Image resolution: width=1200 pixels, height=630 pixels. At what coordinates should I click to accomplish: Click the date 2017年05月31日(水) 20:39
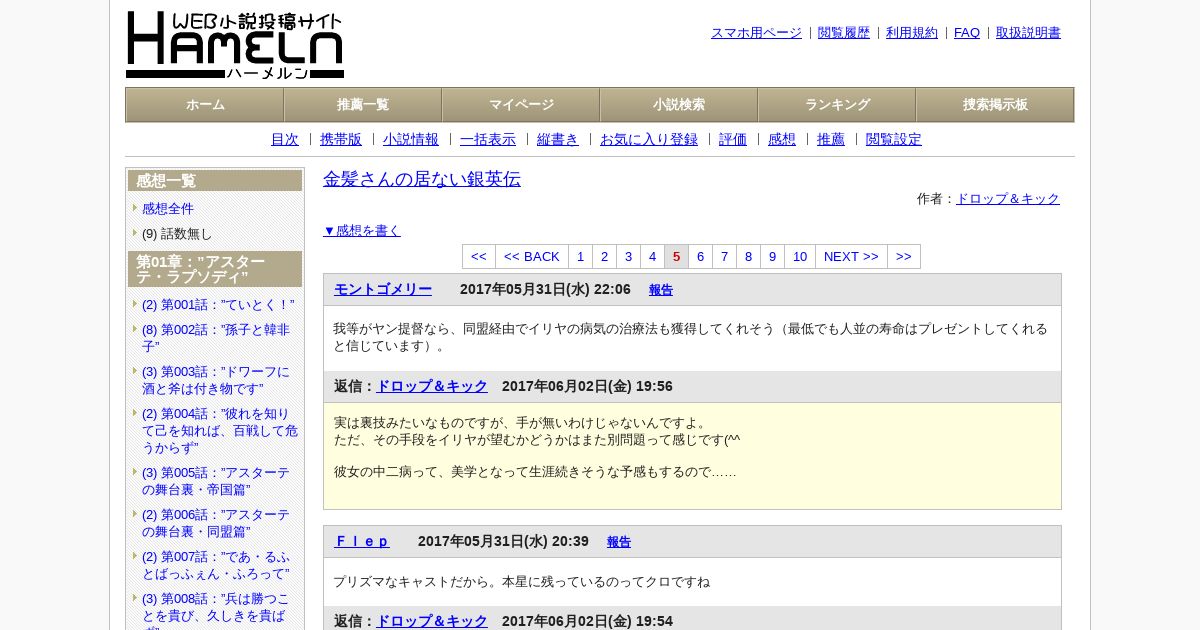pos(503,541)
